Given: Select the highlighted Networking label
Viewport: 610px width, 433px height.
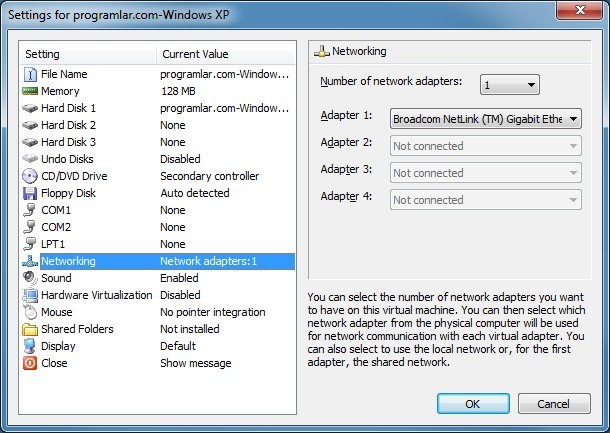Looking at the screenshot, I should pyautogui.click(x=68, y=261).
